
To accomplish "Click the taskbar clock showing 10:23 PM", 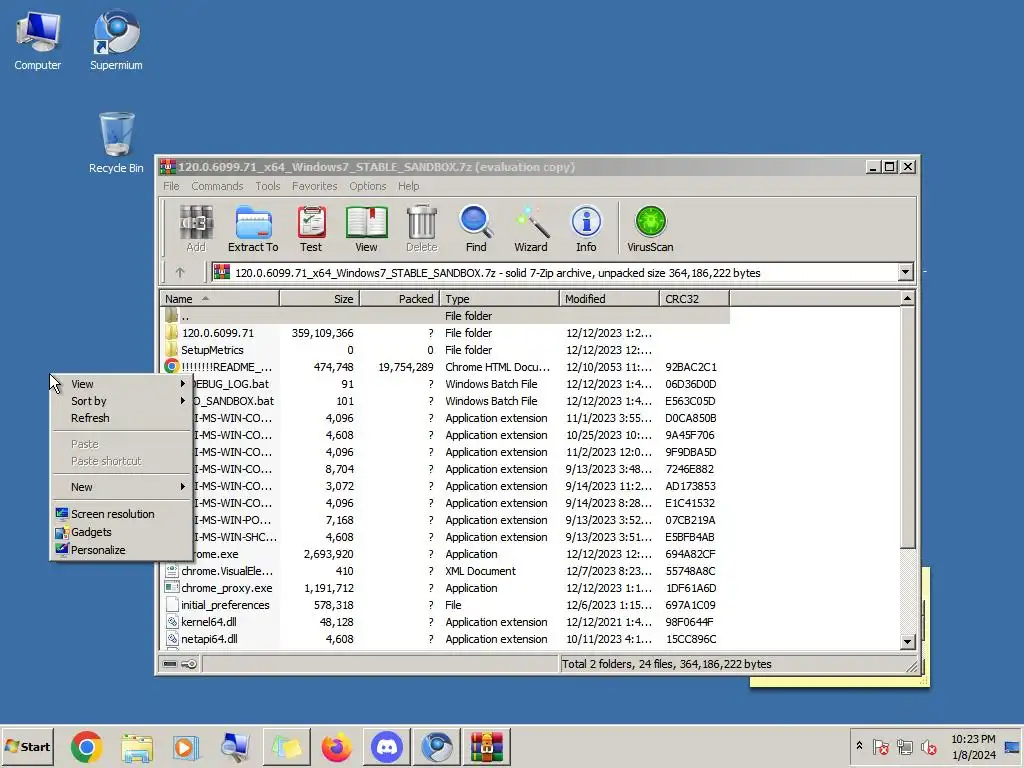I will 973,746.
